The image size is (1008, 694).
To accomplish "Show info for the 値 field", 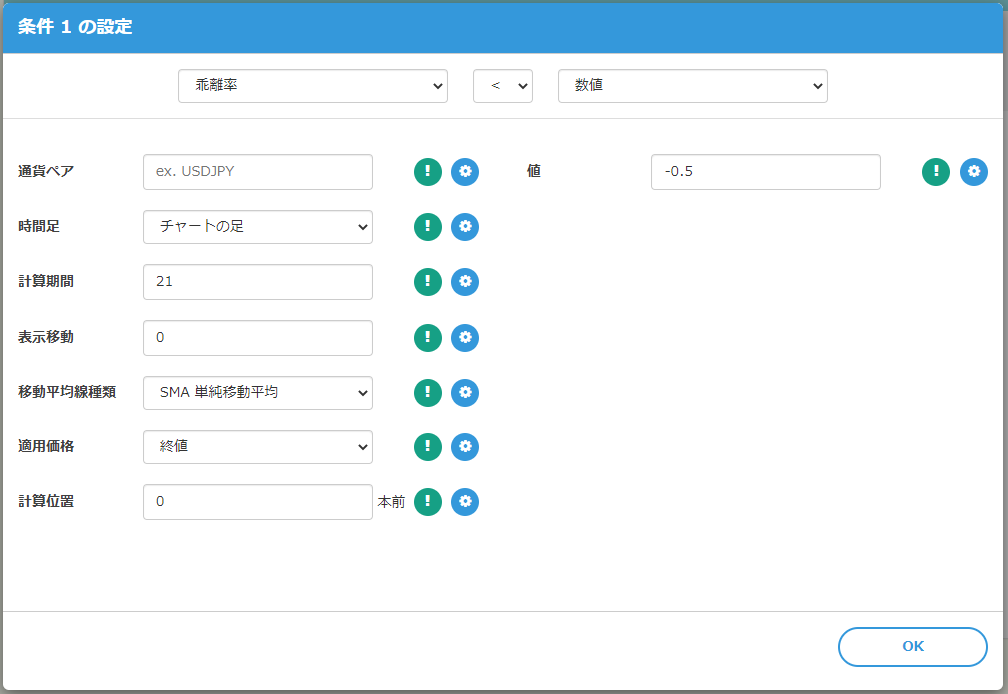I will click(936, 172).
